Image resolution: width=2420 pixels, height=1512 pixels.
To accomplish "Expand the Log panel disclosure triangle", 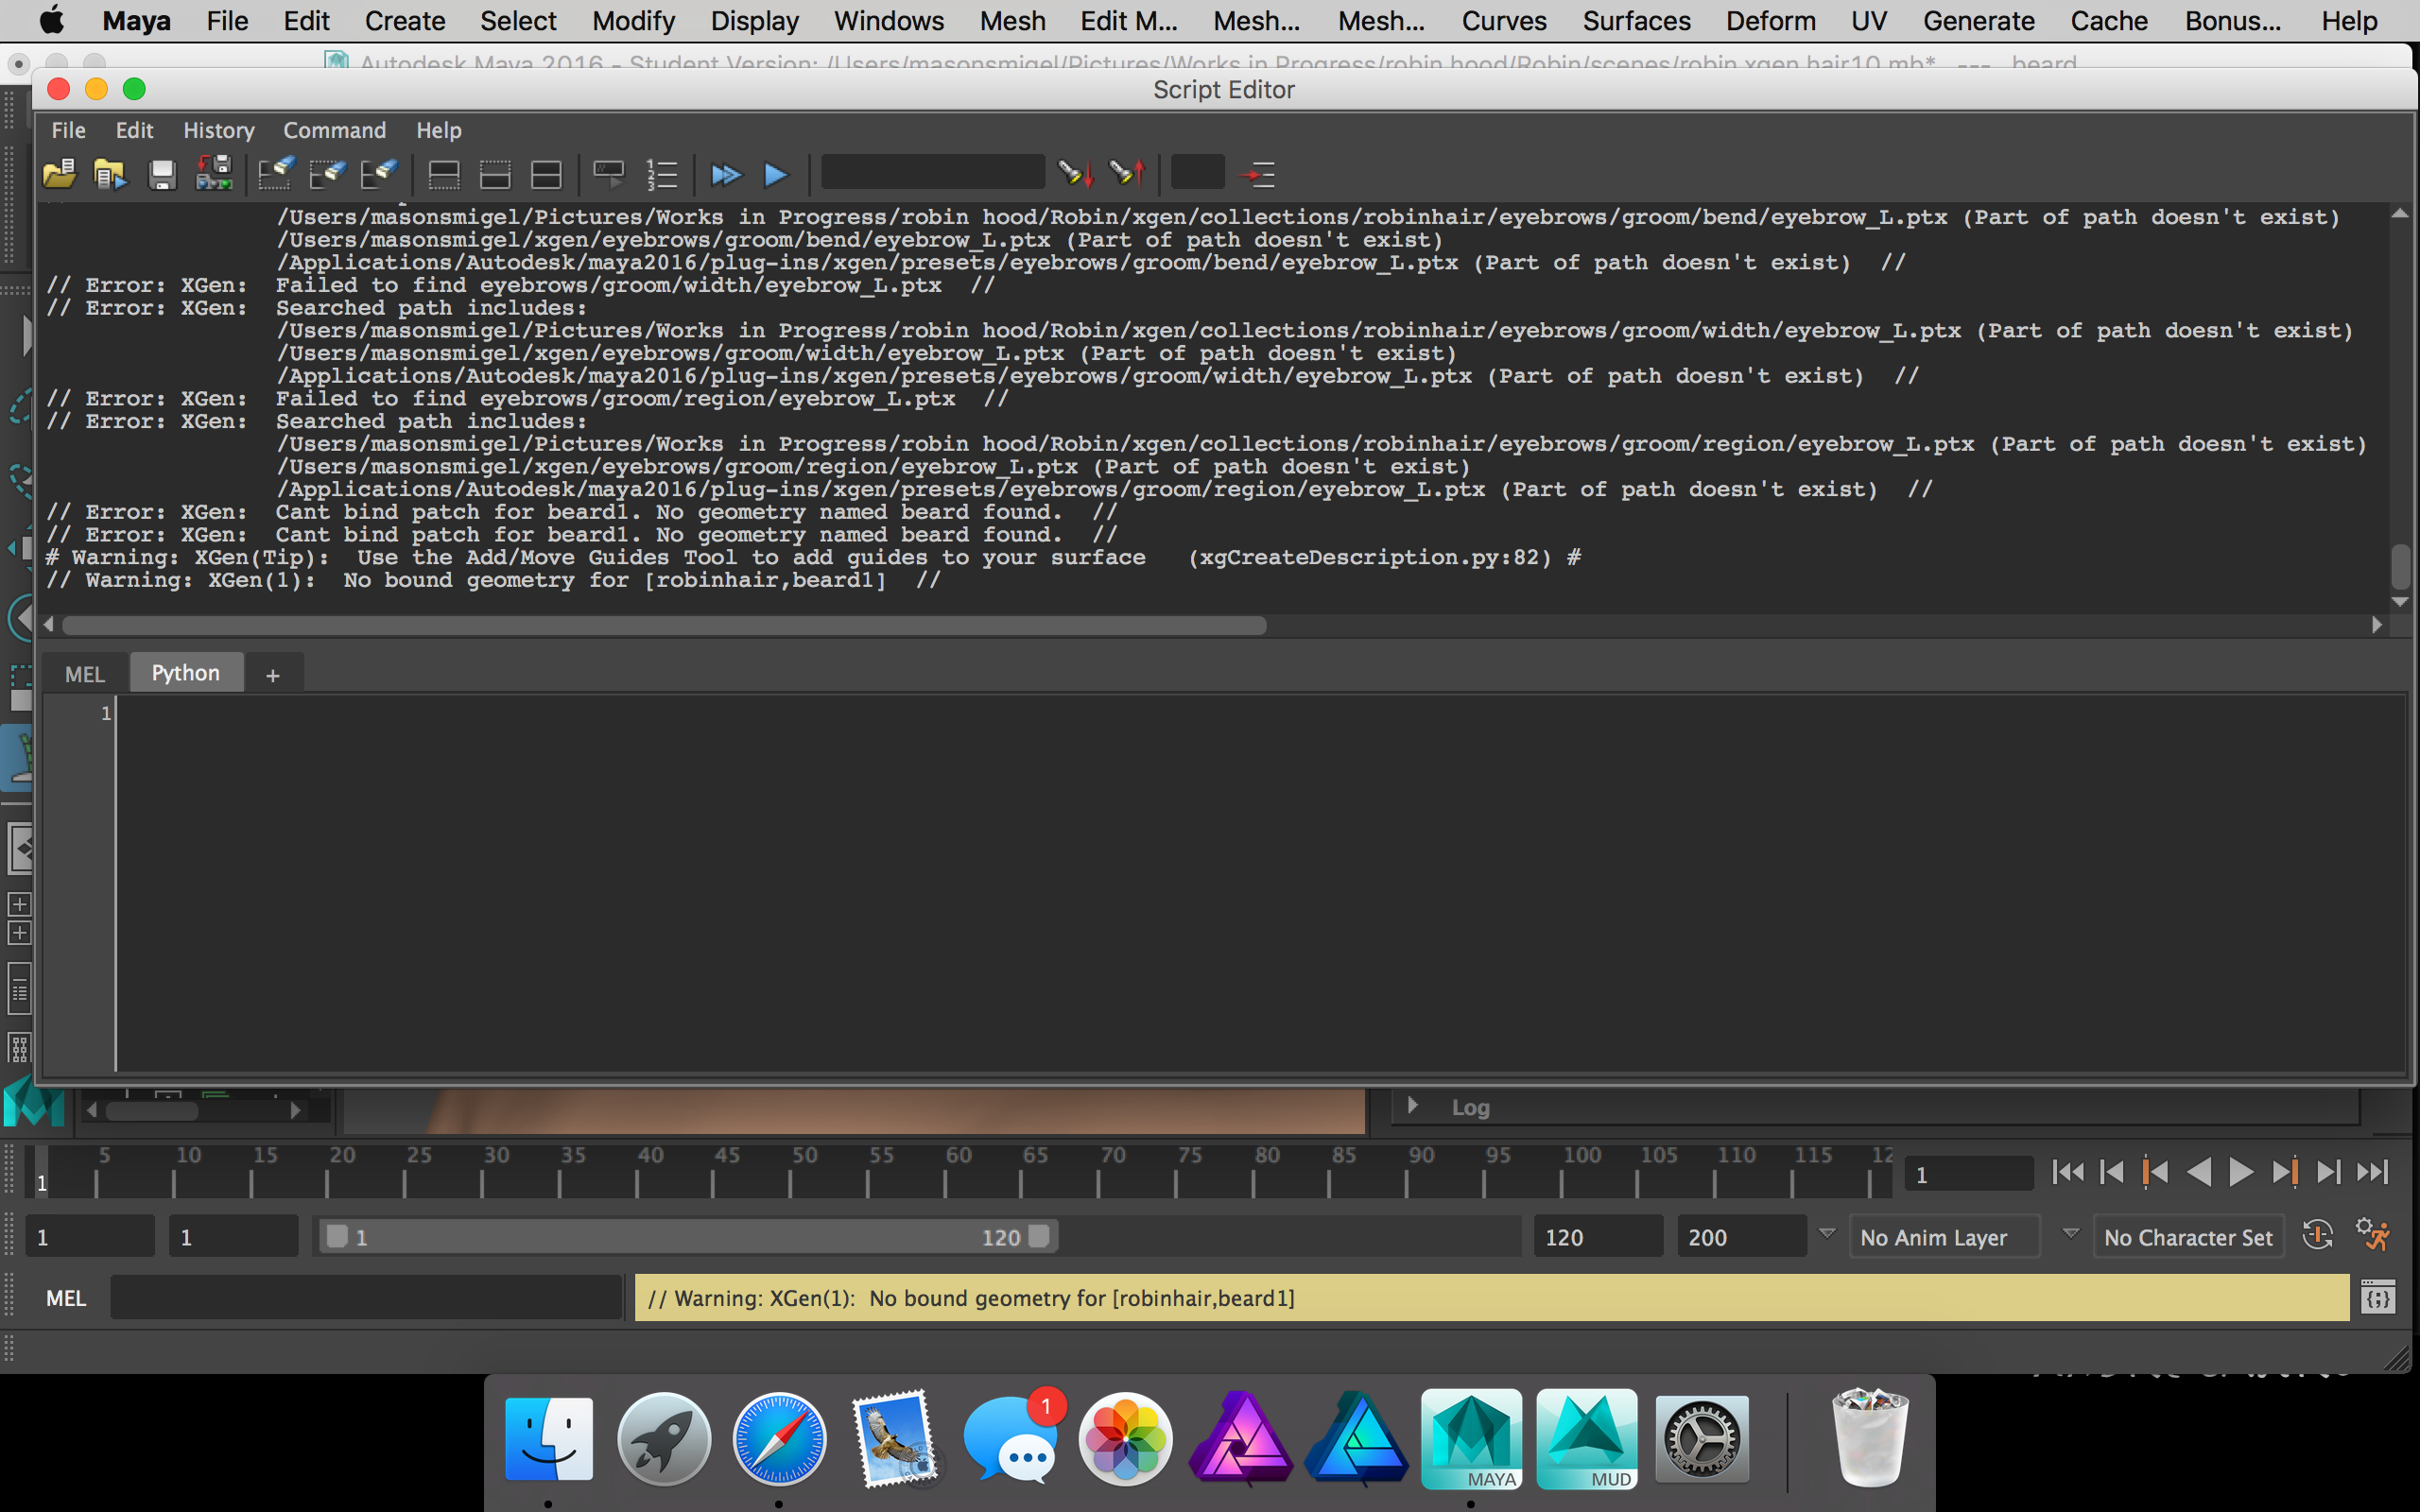I will pos(1413,1106).
